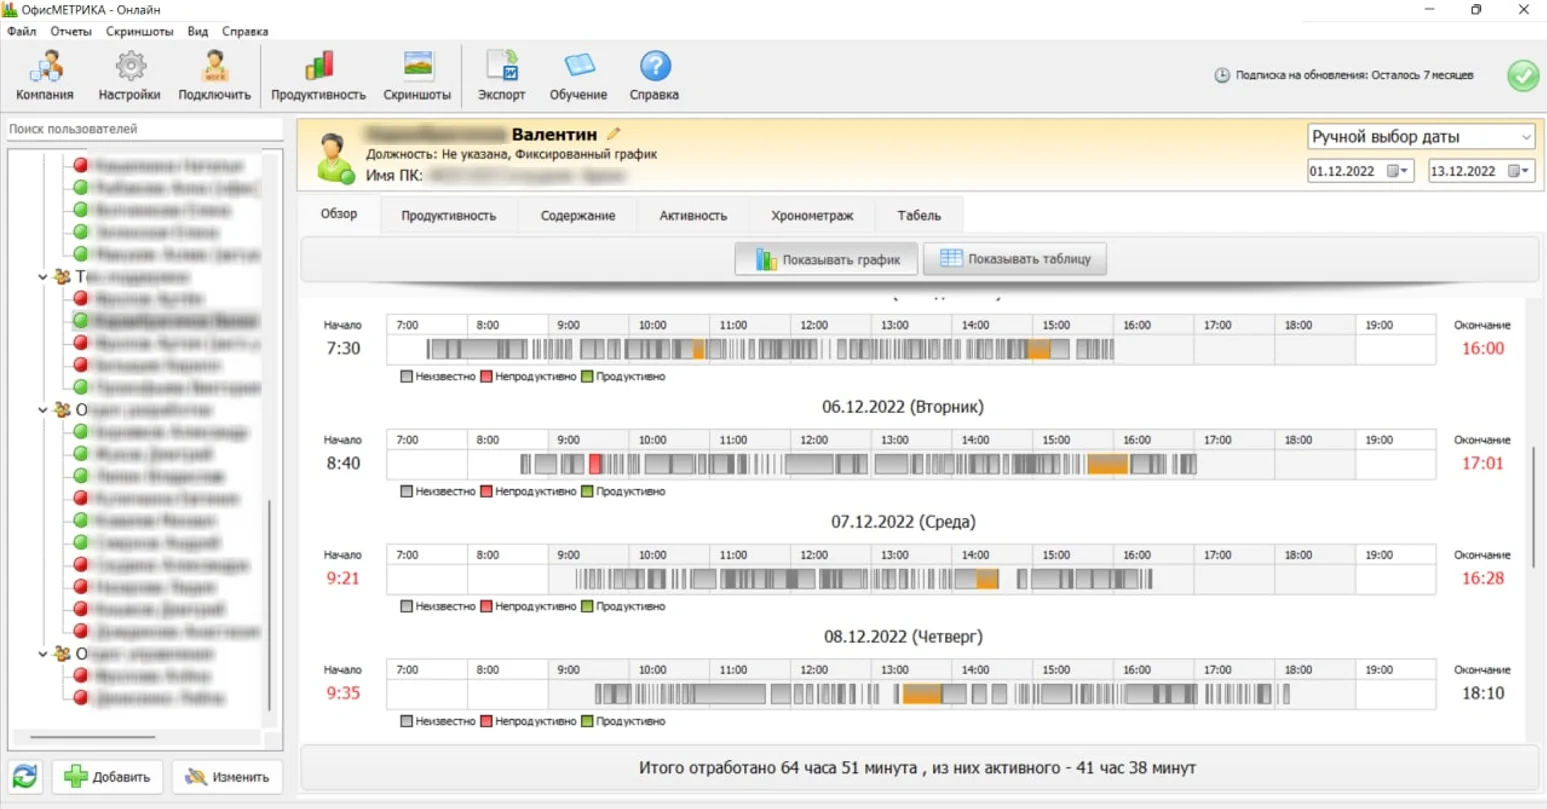Switch to the Хронометраж tab
1547x809 pixels.
(812, 215)
